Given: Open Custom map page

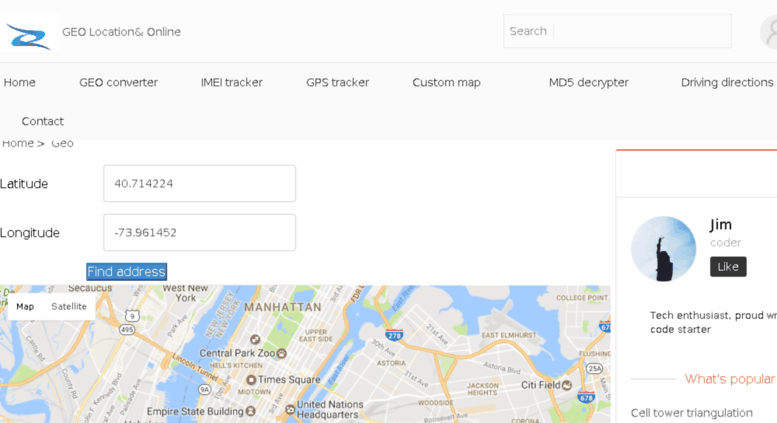Looking at the screenshot, I should 446,82.
